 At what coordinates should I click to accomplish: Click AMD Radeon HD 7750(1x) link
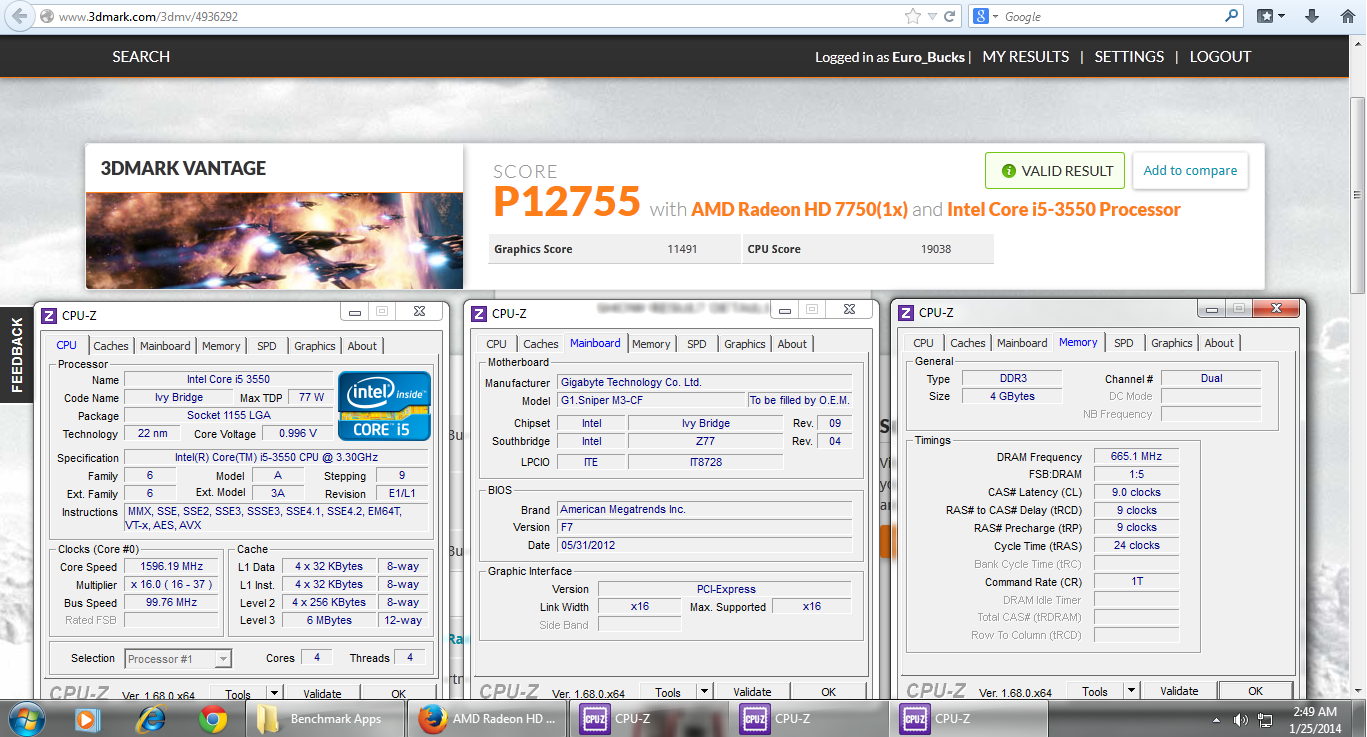(799, 210)
